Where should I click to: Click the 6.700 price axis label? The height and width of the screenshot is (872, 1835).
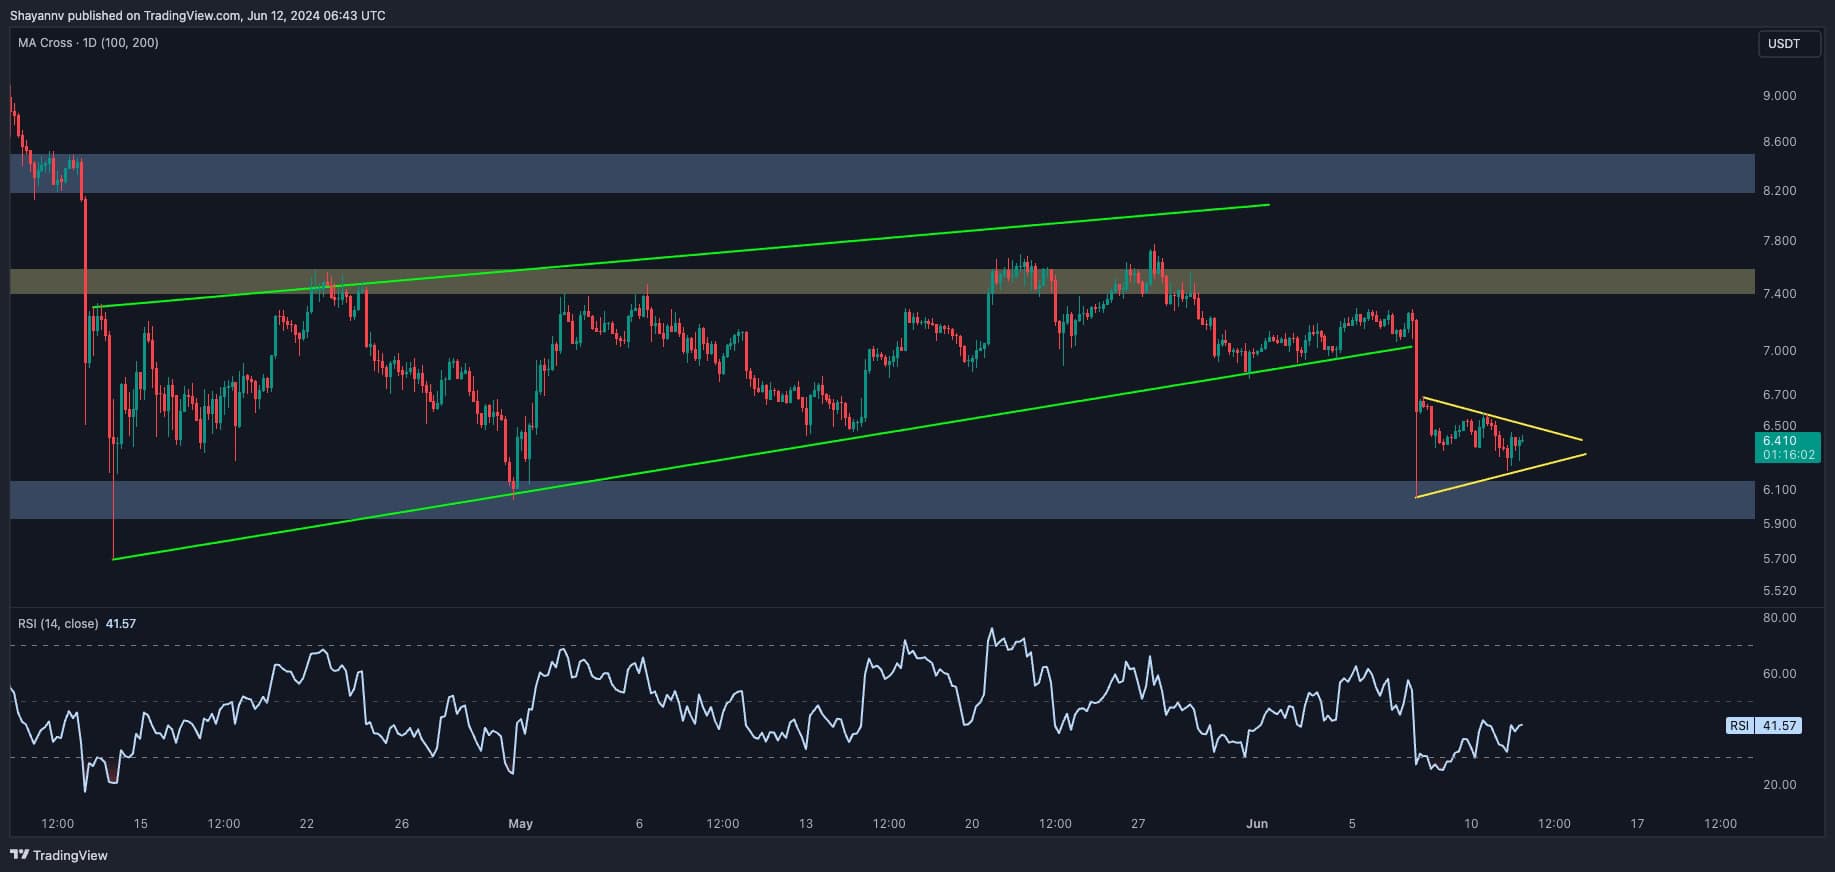pos(1779,395)
